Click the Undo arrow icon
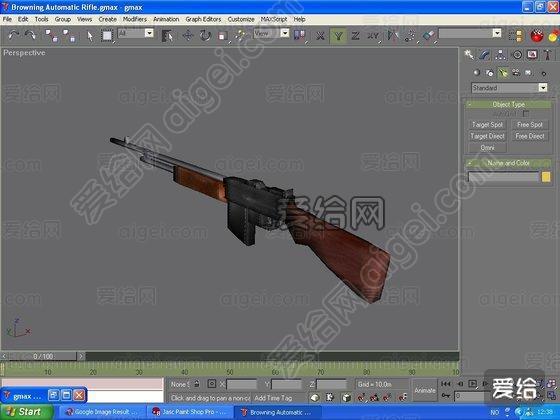The image size is (560, 420). (14, 35)
